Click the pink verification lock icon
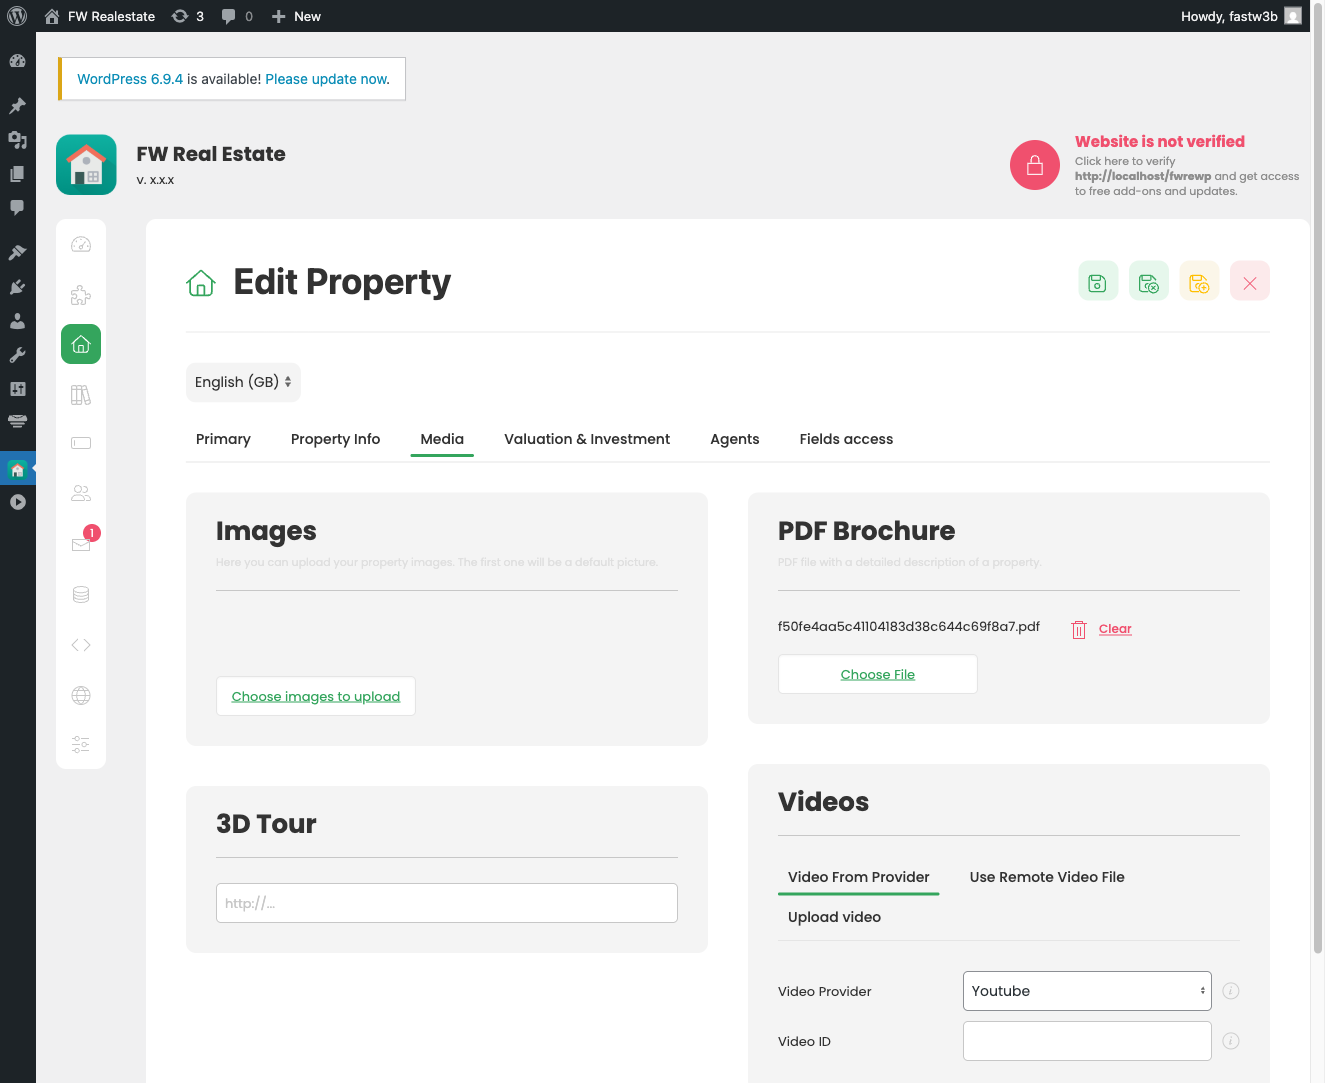The height and width of the screenshot is (1083, 1325). (1034, 164)
